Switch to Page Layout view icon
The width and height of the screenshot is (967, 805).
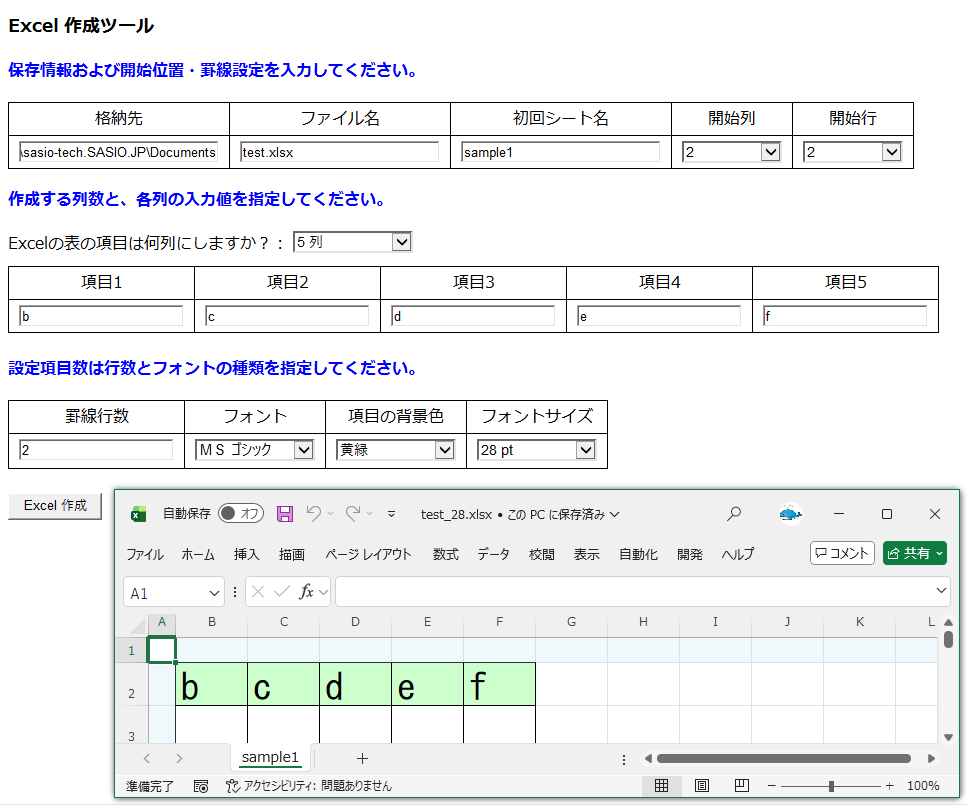(x=701, y=786)
